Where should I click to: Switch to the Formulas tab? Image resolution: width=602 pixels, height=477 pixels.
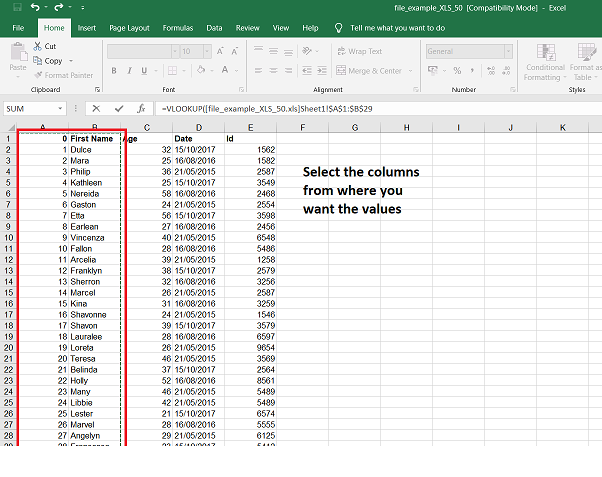(177, 28)
